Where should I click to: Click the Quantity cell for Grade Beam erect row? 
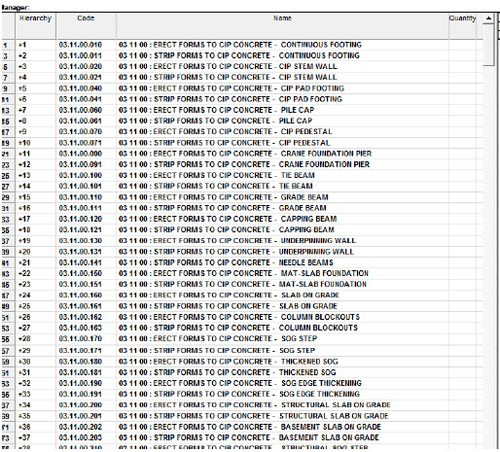tap(462, 197)
